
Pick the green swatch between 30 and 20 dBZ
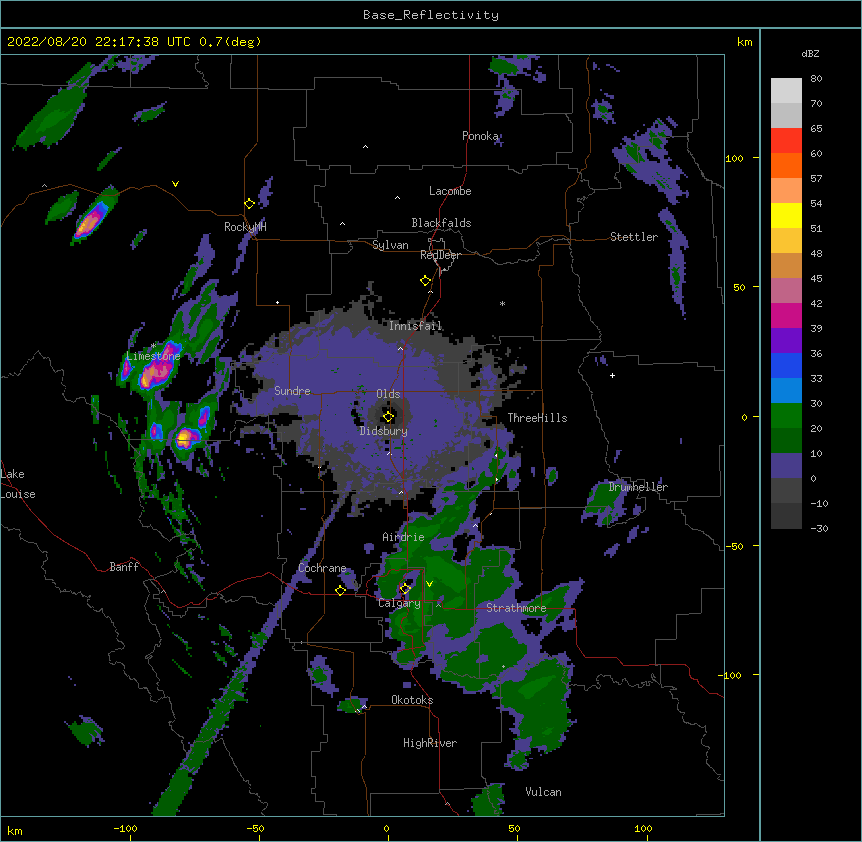click(x=786, y=416)
